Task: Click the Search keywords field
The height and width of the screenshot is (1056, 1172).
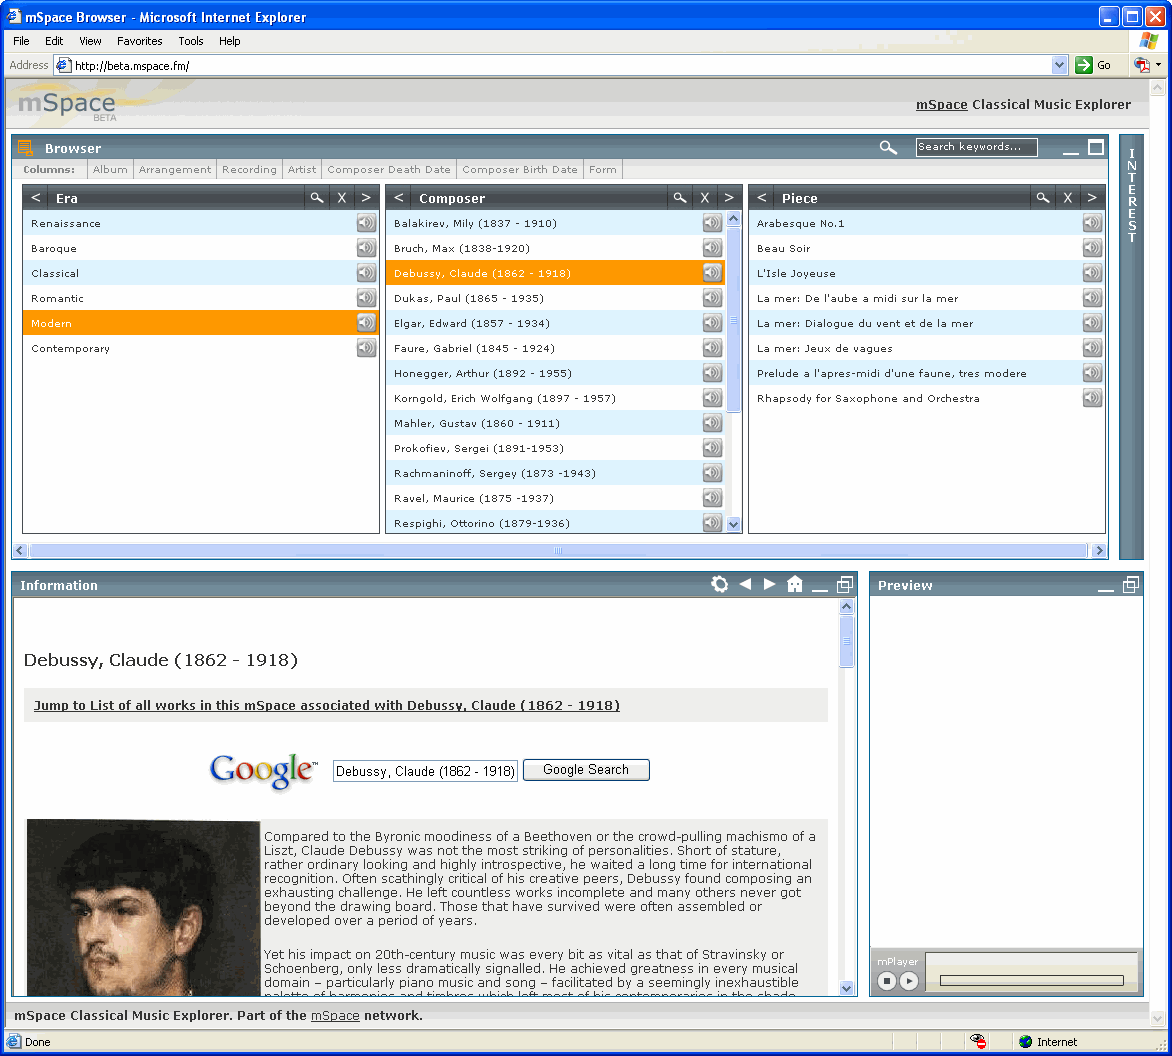Action: tap(976, 147)
